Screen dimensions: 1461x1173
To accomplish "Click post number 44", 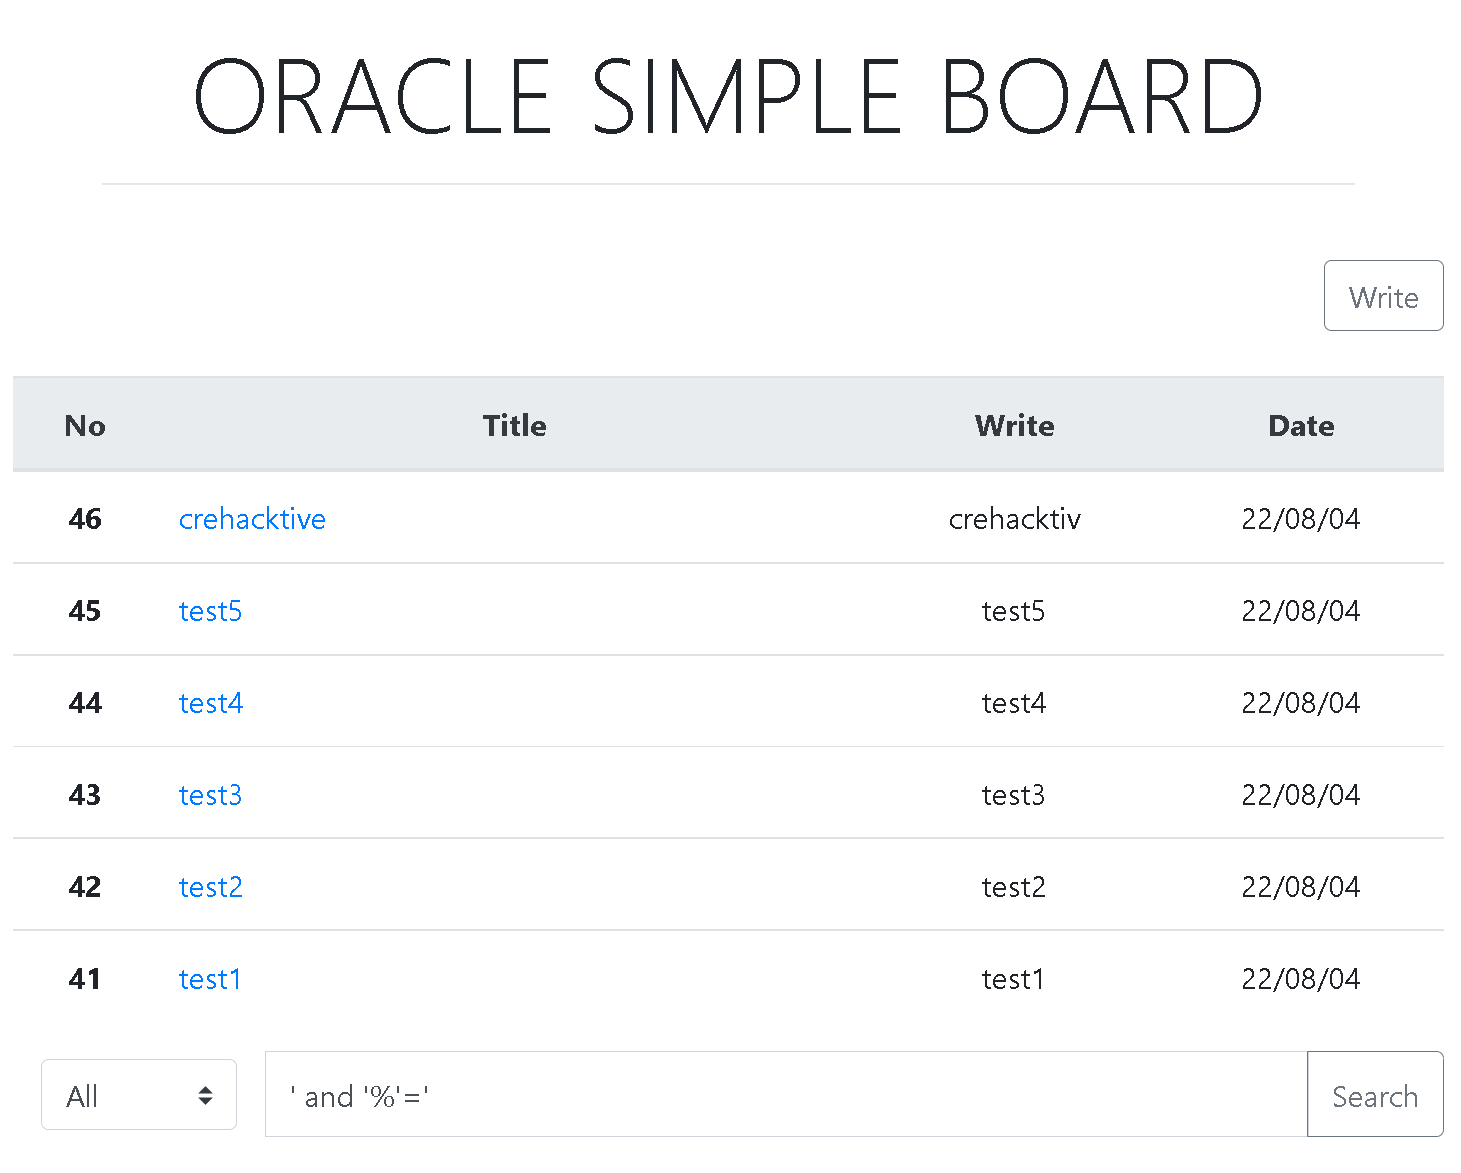I will pyautogui.click(x=85, y=703).
